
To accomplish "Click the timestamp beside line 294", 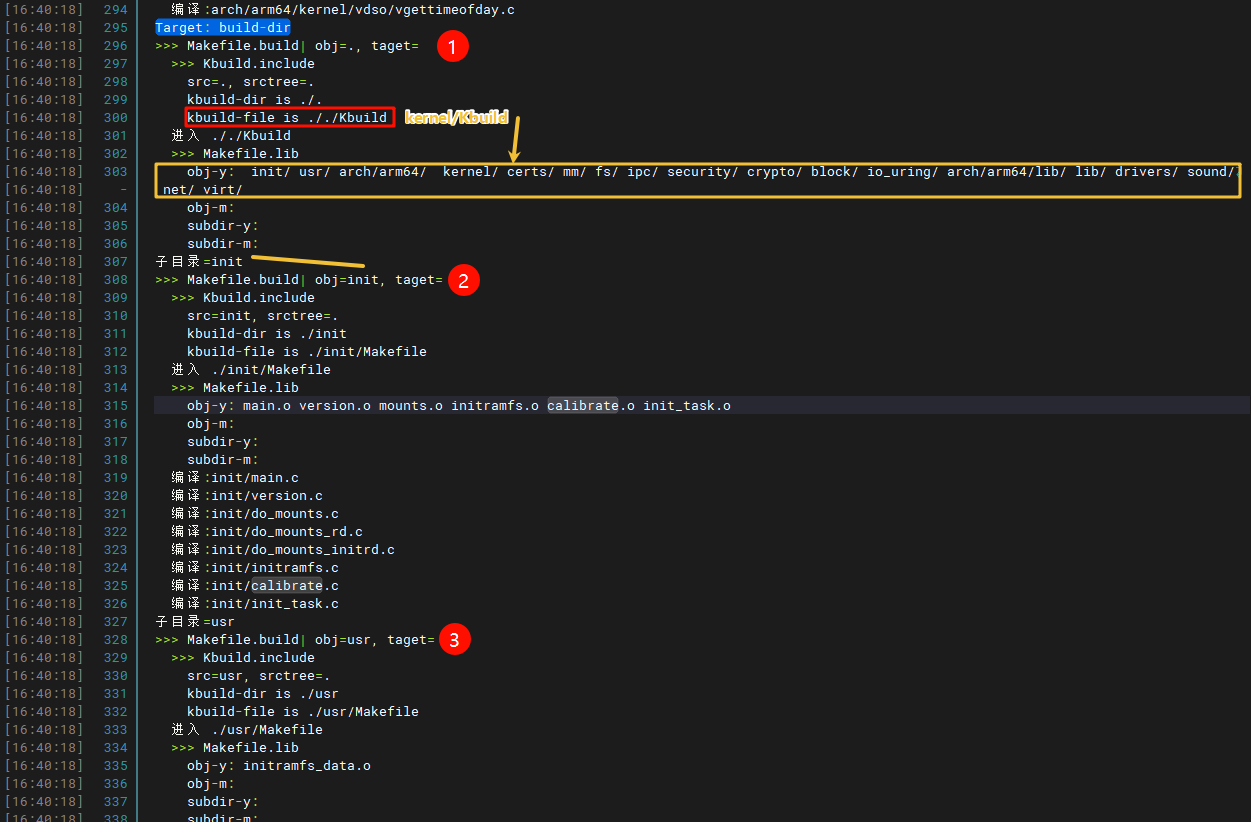I will (44, 10).
